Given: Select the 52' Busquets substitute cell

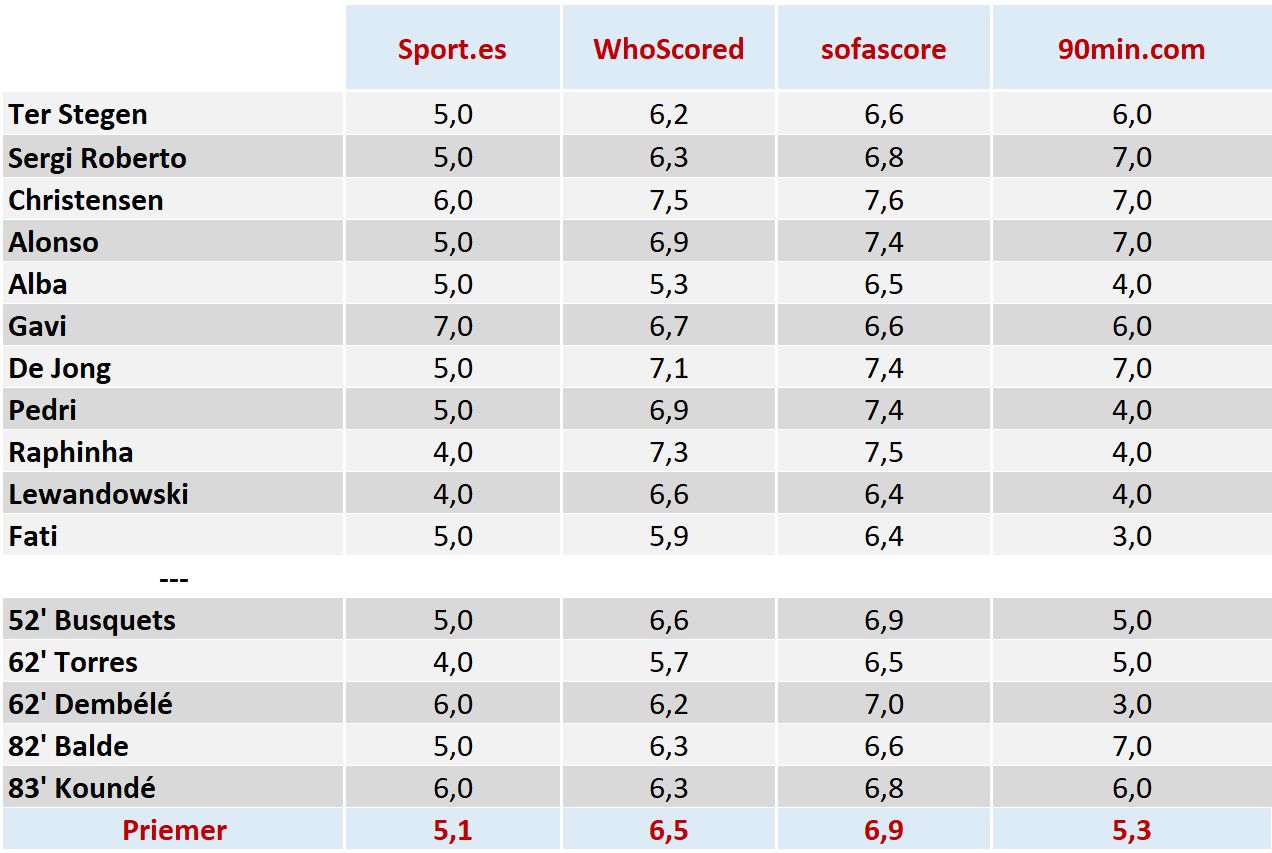Looking at the screenshot, I should click(x=92, y=620).
